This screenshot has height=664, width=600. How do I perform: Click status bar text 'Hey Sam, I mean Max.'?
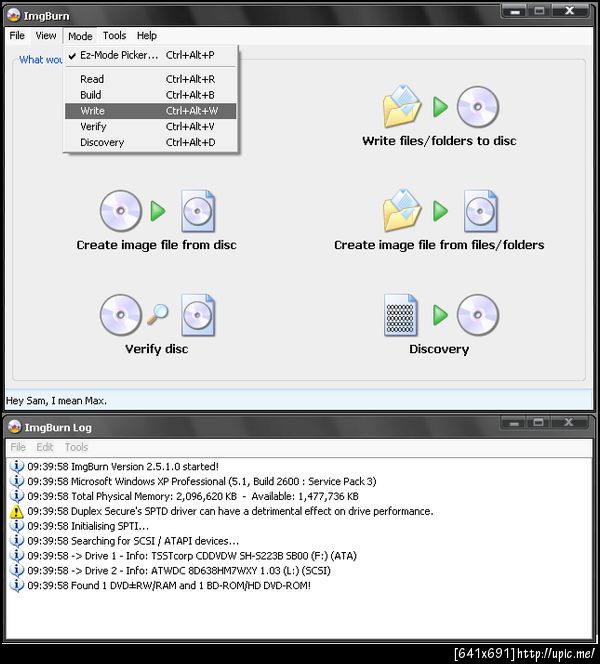tap(56, 401)
